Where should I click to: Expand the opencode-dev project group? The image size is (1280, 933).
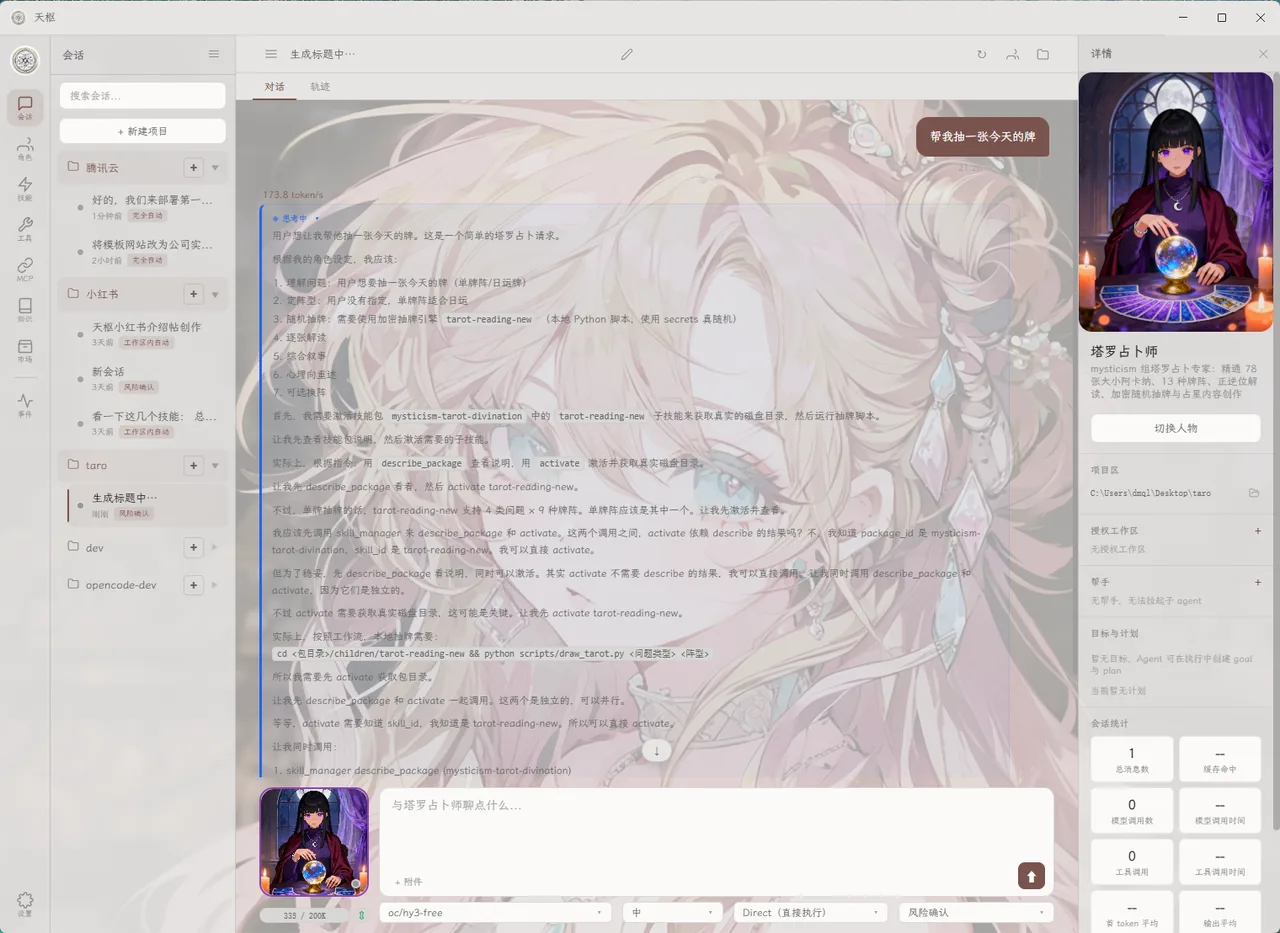coord(215,585)
